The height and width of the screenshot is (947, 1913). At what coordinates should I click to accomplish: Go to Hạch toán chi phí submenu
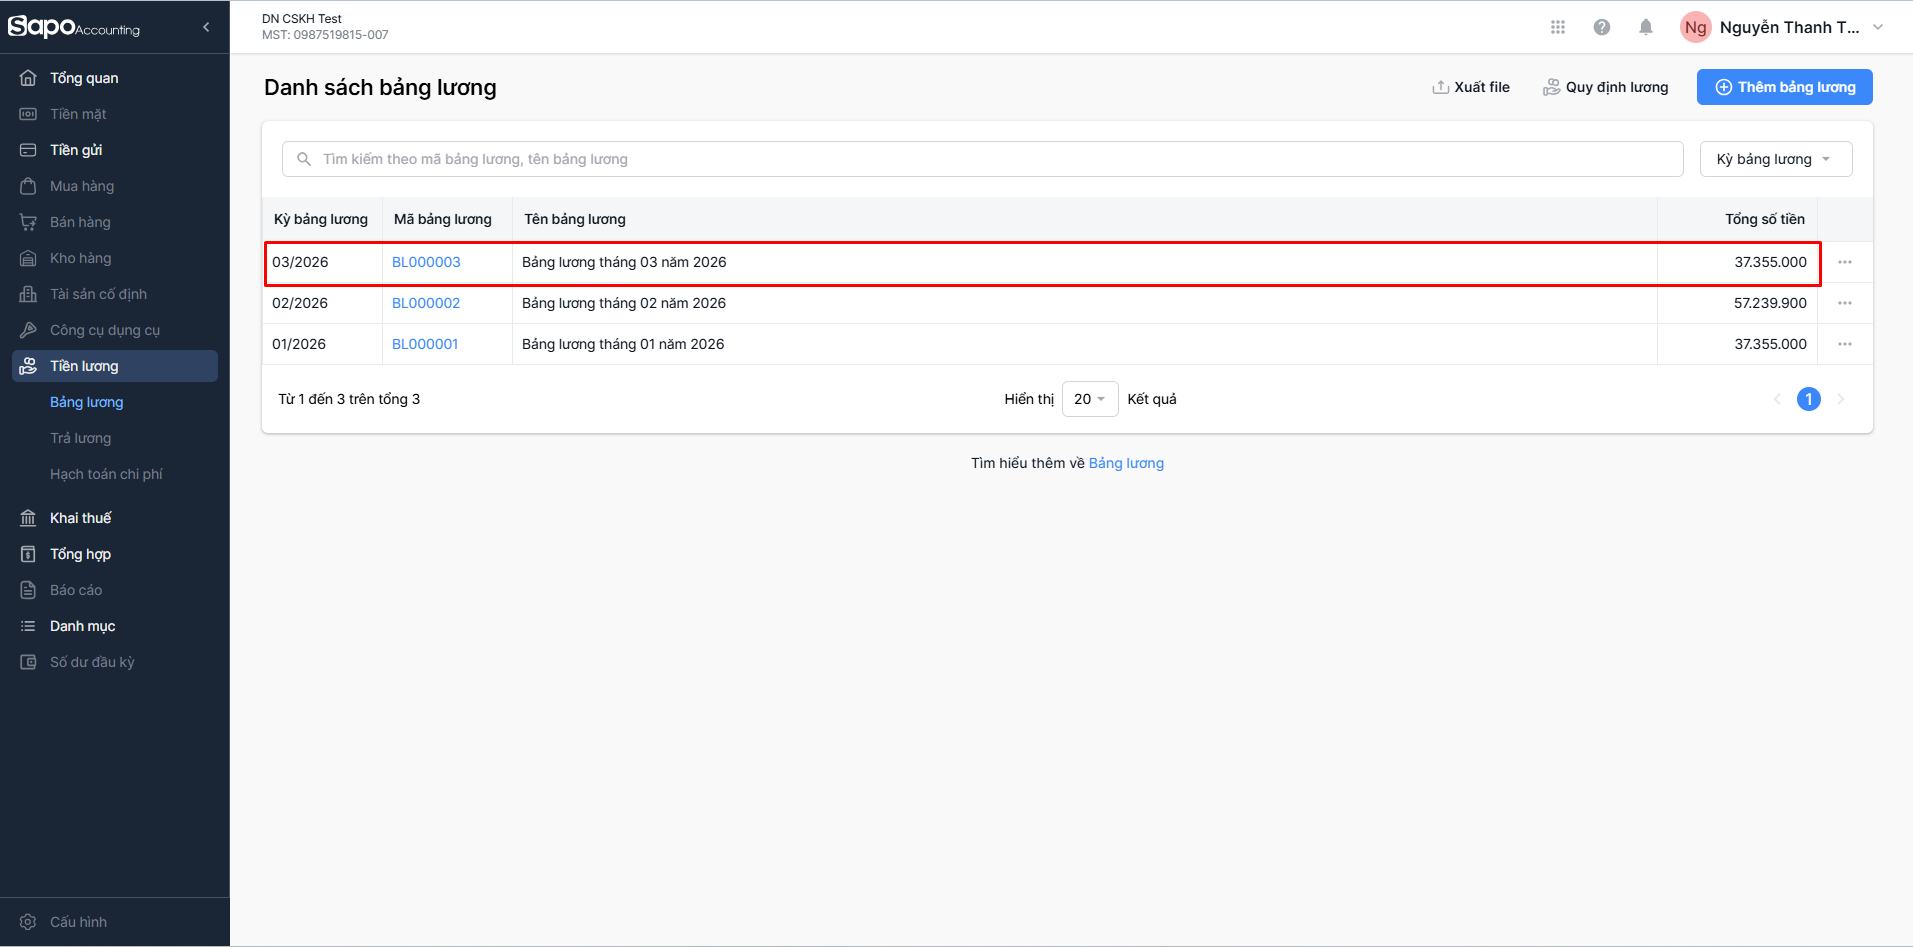coord(106,474)
